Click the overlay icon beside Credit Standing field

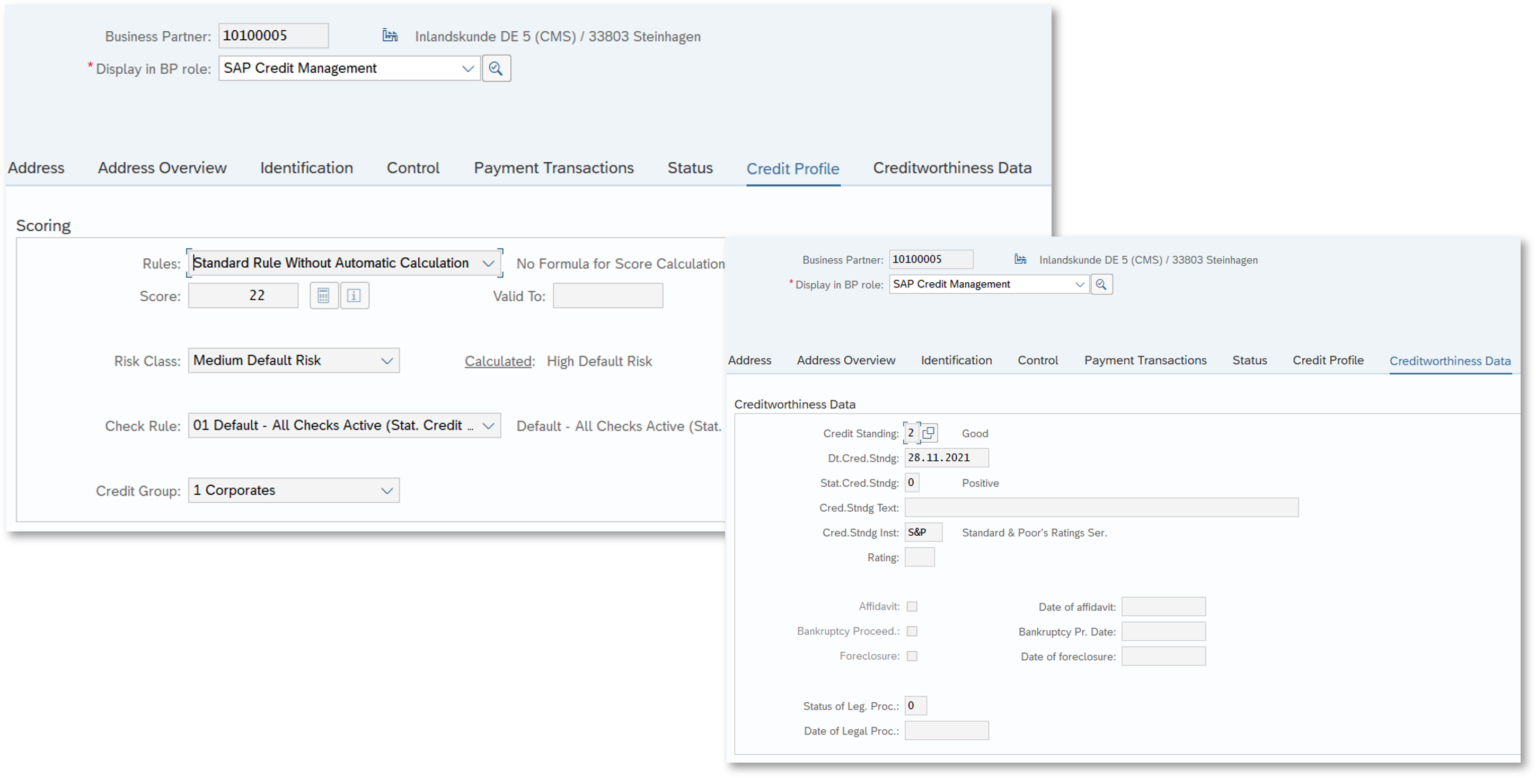click(925, 432)
